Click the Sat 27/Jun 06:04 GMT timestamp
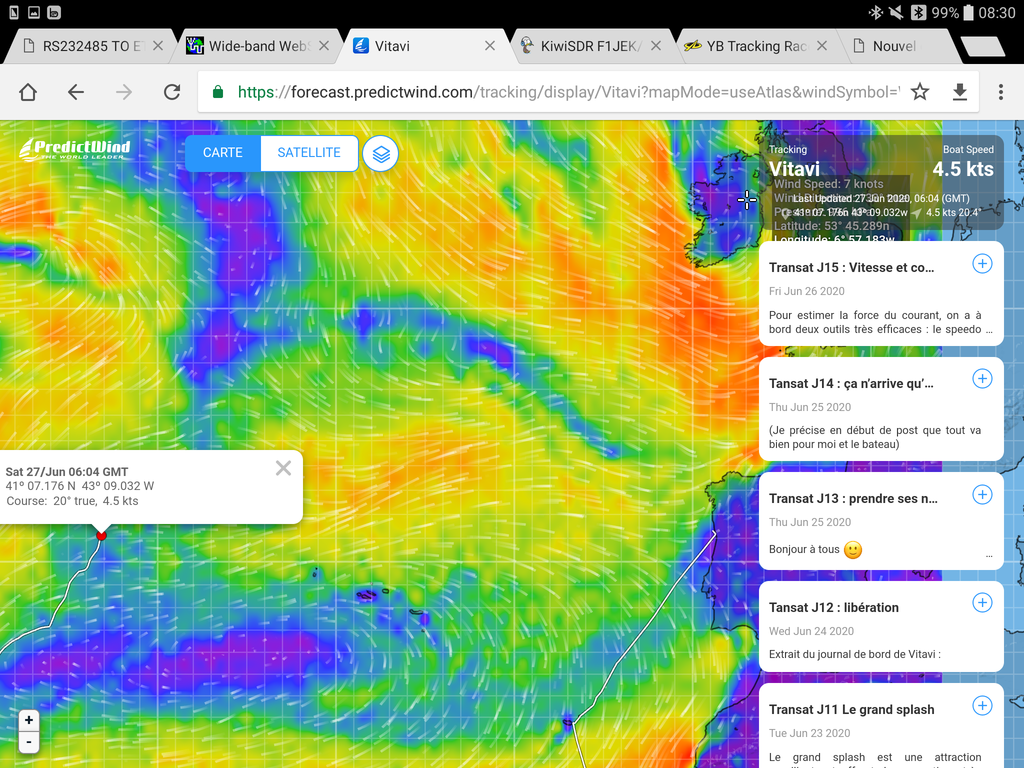This screenshot has height=768, width=1024. 67,472
